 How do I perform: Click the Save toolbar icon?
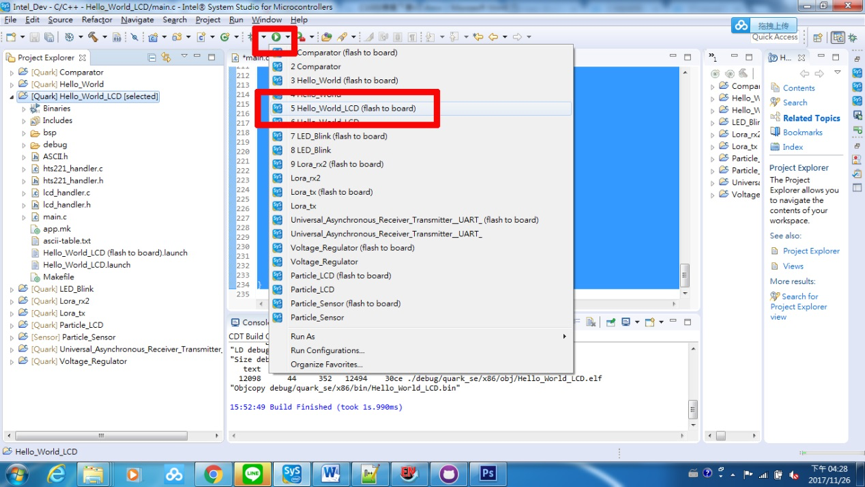point(35,37)
